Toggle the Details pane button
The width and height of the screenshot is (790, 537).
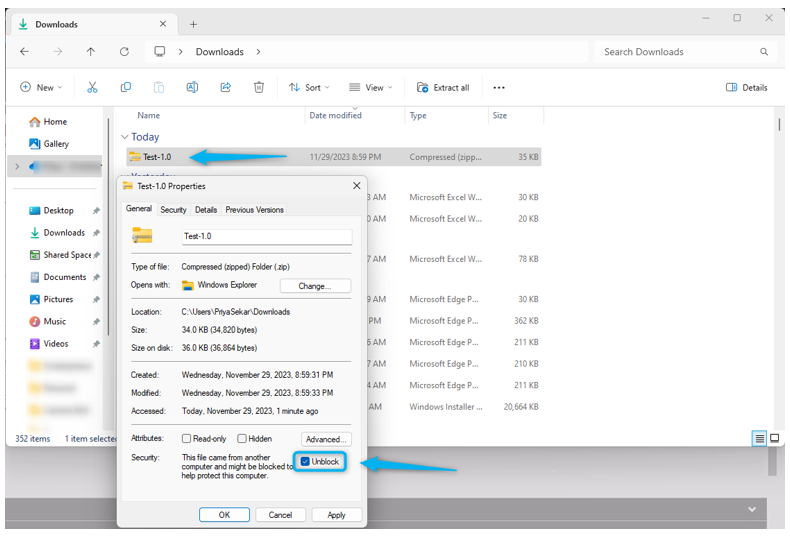pyautogui.click(x=747, y=88)
